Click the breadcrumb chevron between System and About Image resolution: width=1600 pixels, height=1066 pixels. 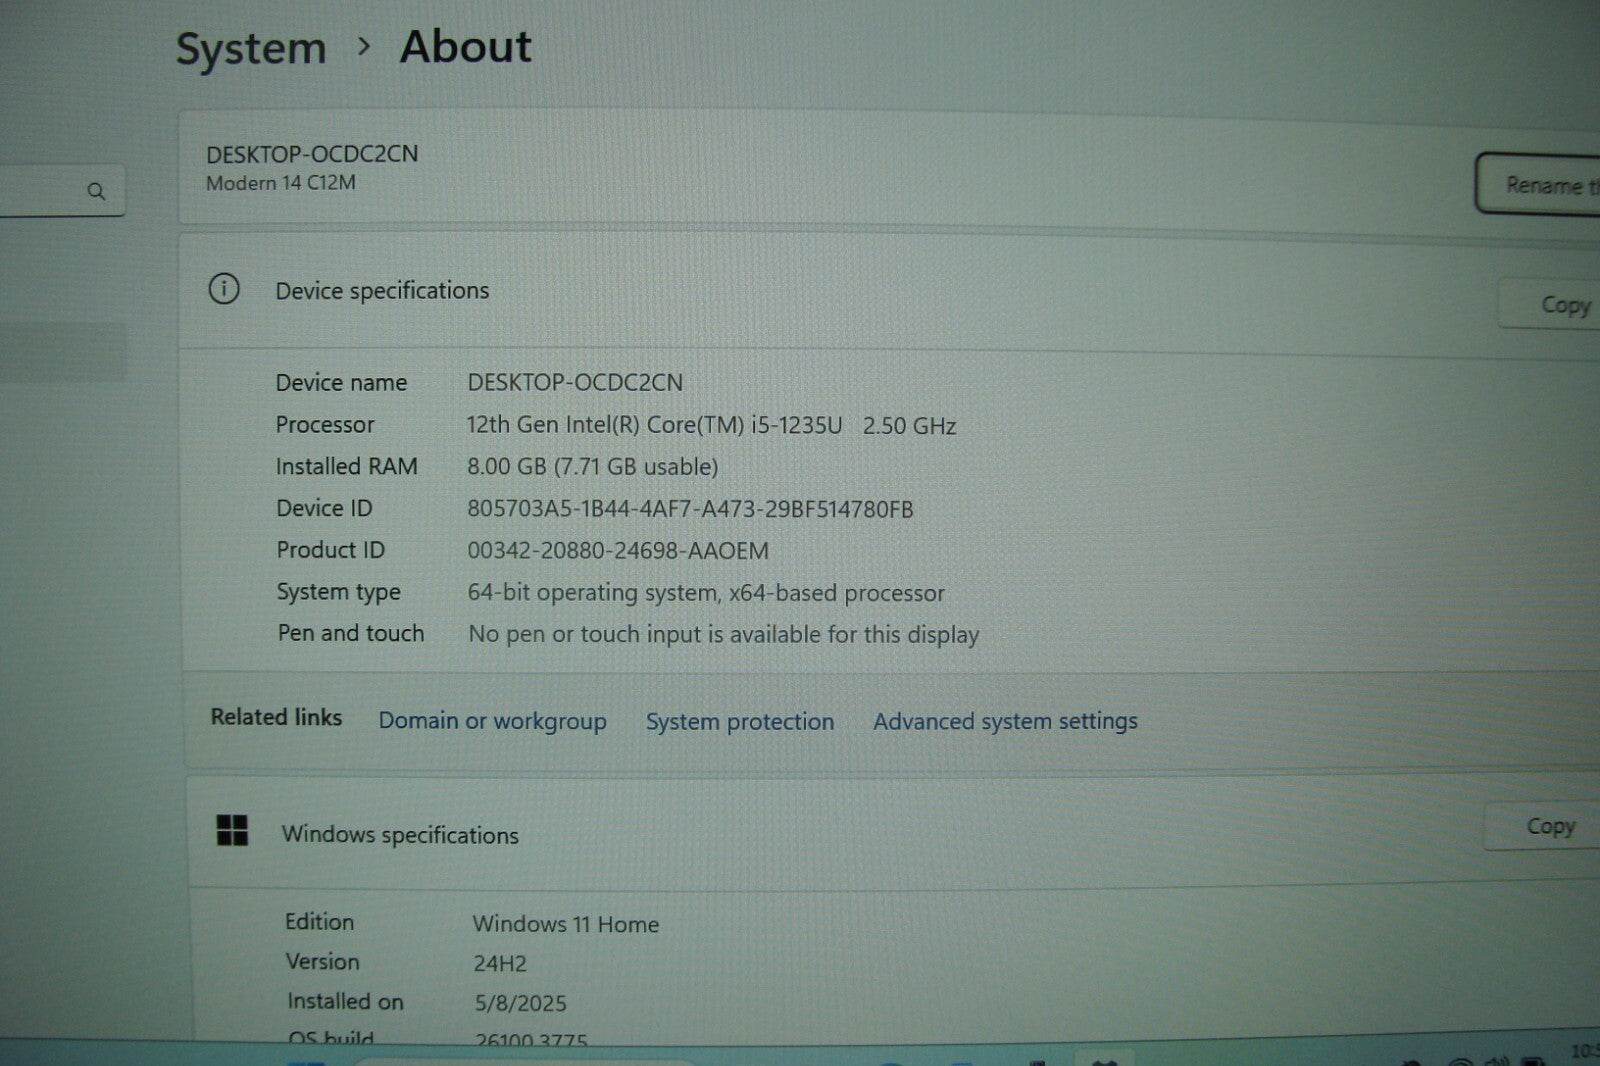[x=364, y=47]
